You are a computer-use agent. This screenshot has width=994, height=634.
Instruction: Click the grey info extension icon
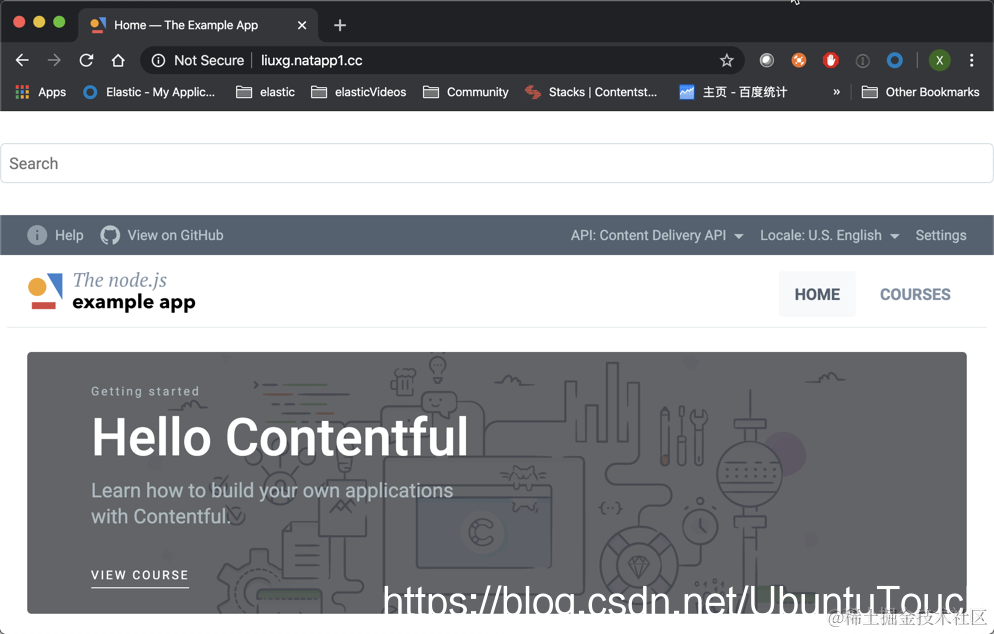[x=862, y=61]
